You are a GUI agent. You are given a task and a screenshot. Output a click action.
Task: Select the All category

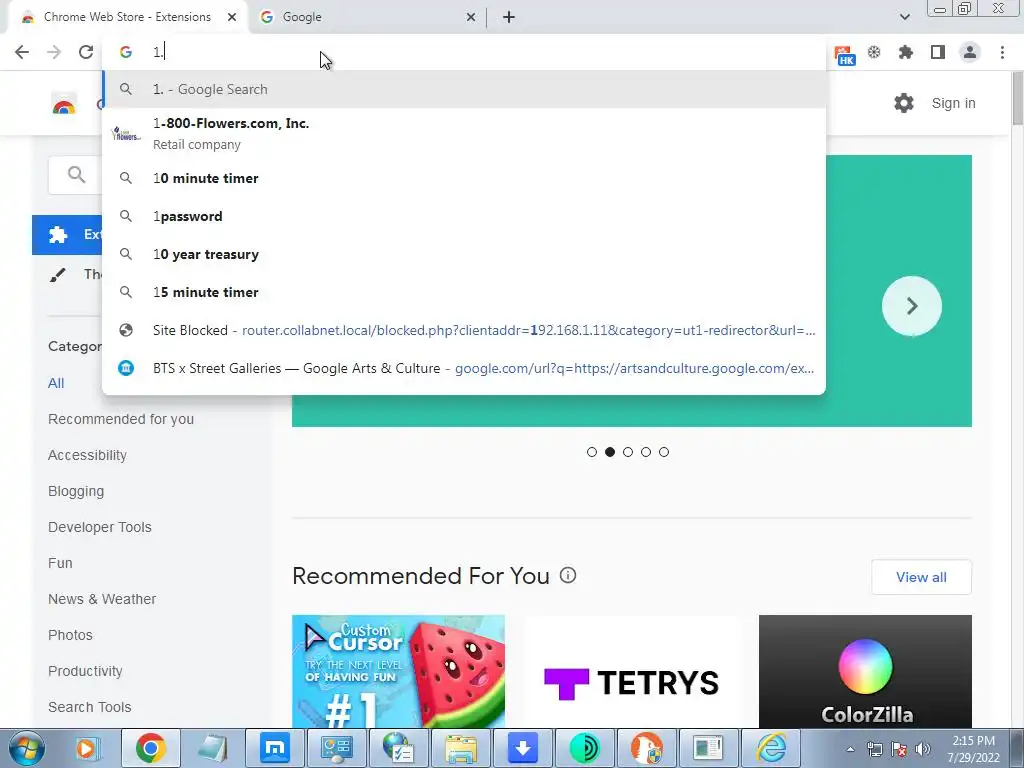(56, 383)
